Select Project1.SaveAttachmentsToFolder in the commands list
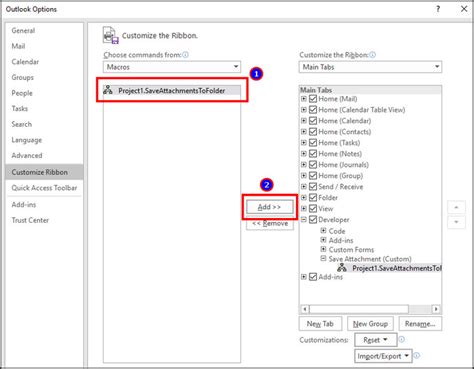This screenshot has width=474, height=369. click(x=172, y=90)
